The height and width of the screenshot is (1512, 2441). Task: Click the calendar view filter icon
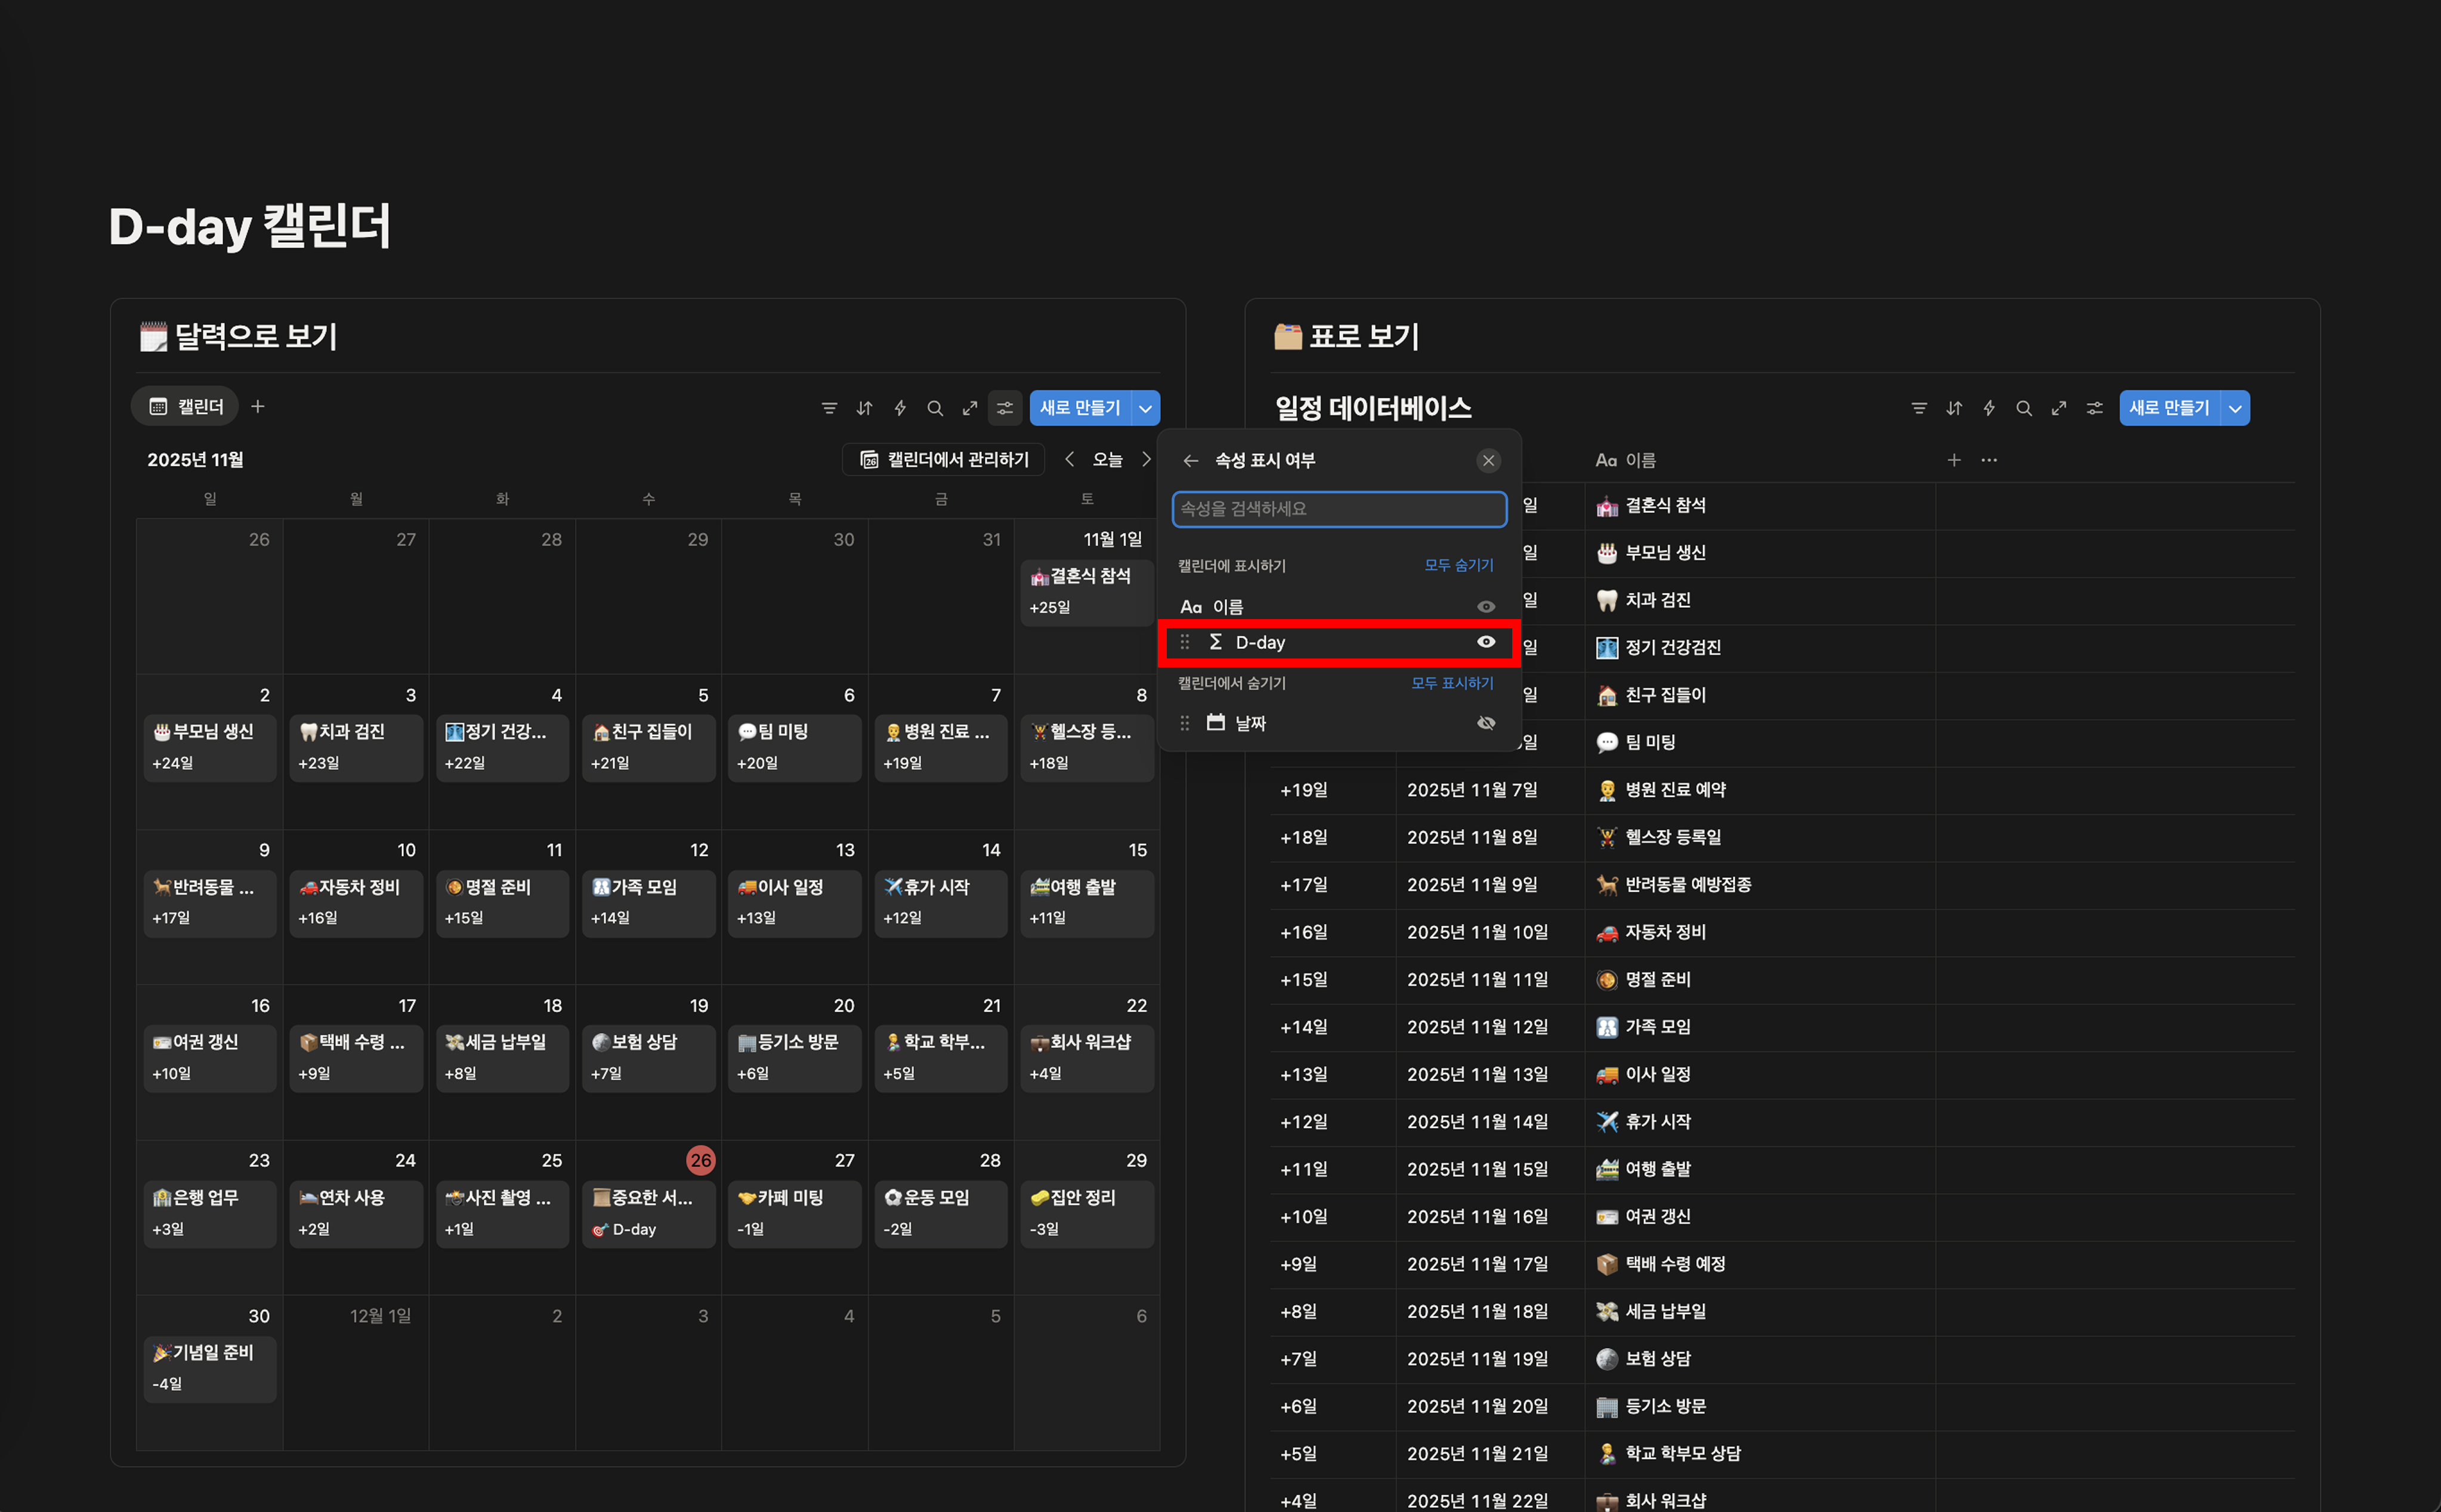pos(829,408)
